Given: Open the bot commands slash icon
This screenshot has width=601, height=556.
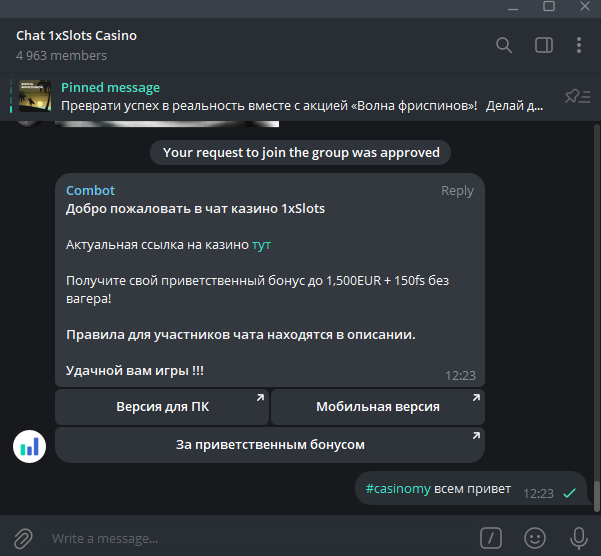Looking at the screenshot, I should [491, 538].
